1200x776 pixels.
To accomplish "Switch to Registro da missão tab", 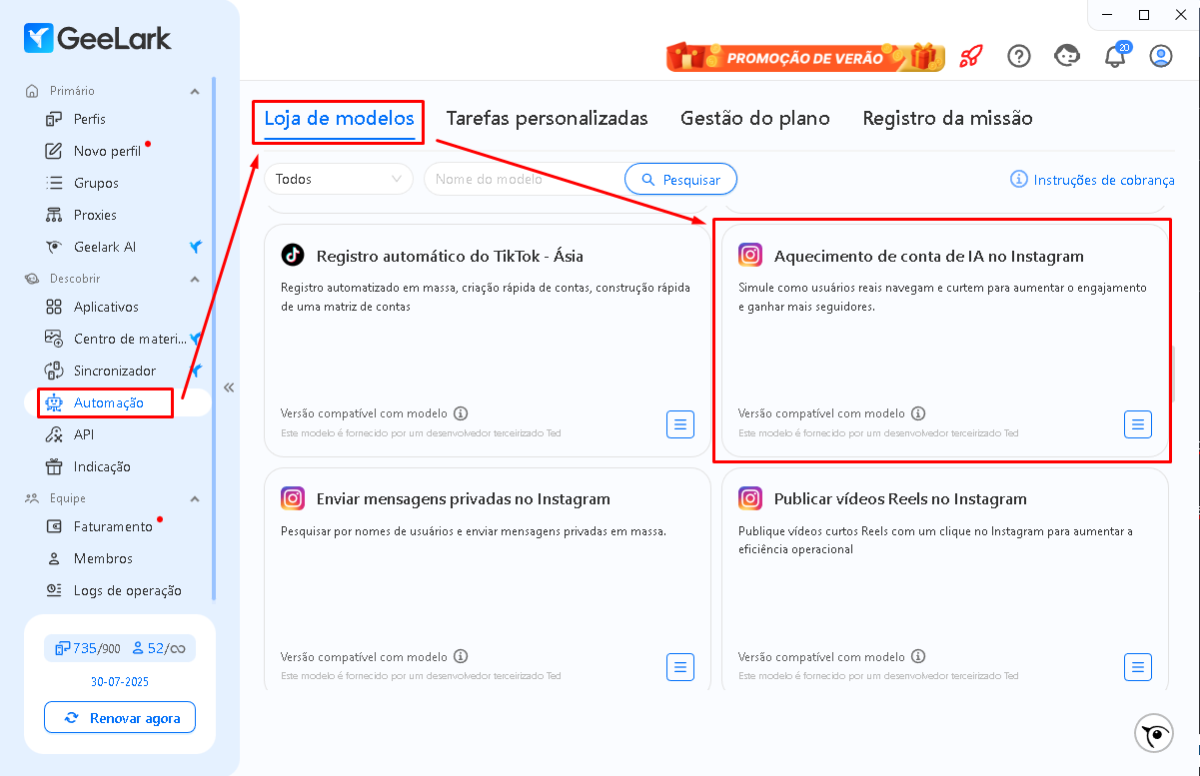I will [x=947, y=118].
